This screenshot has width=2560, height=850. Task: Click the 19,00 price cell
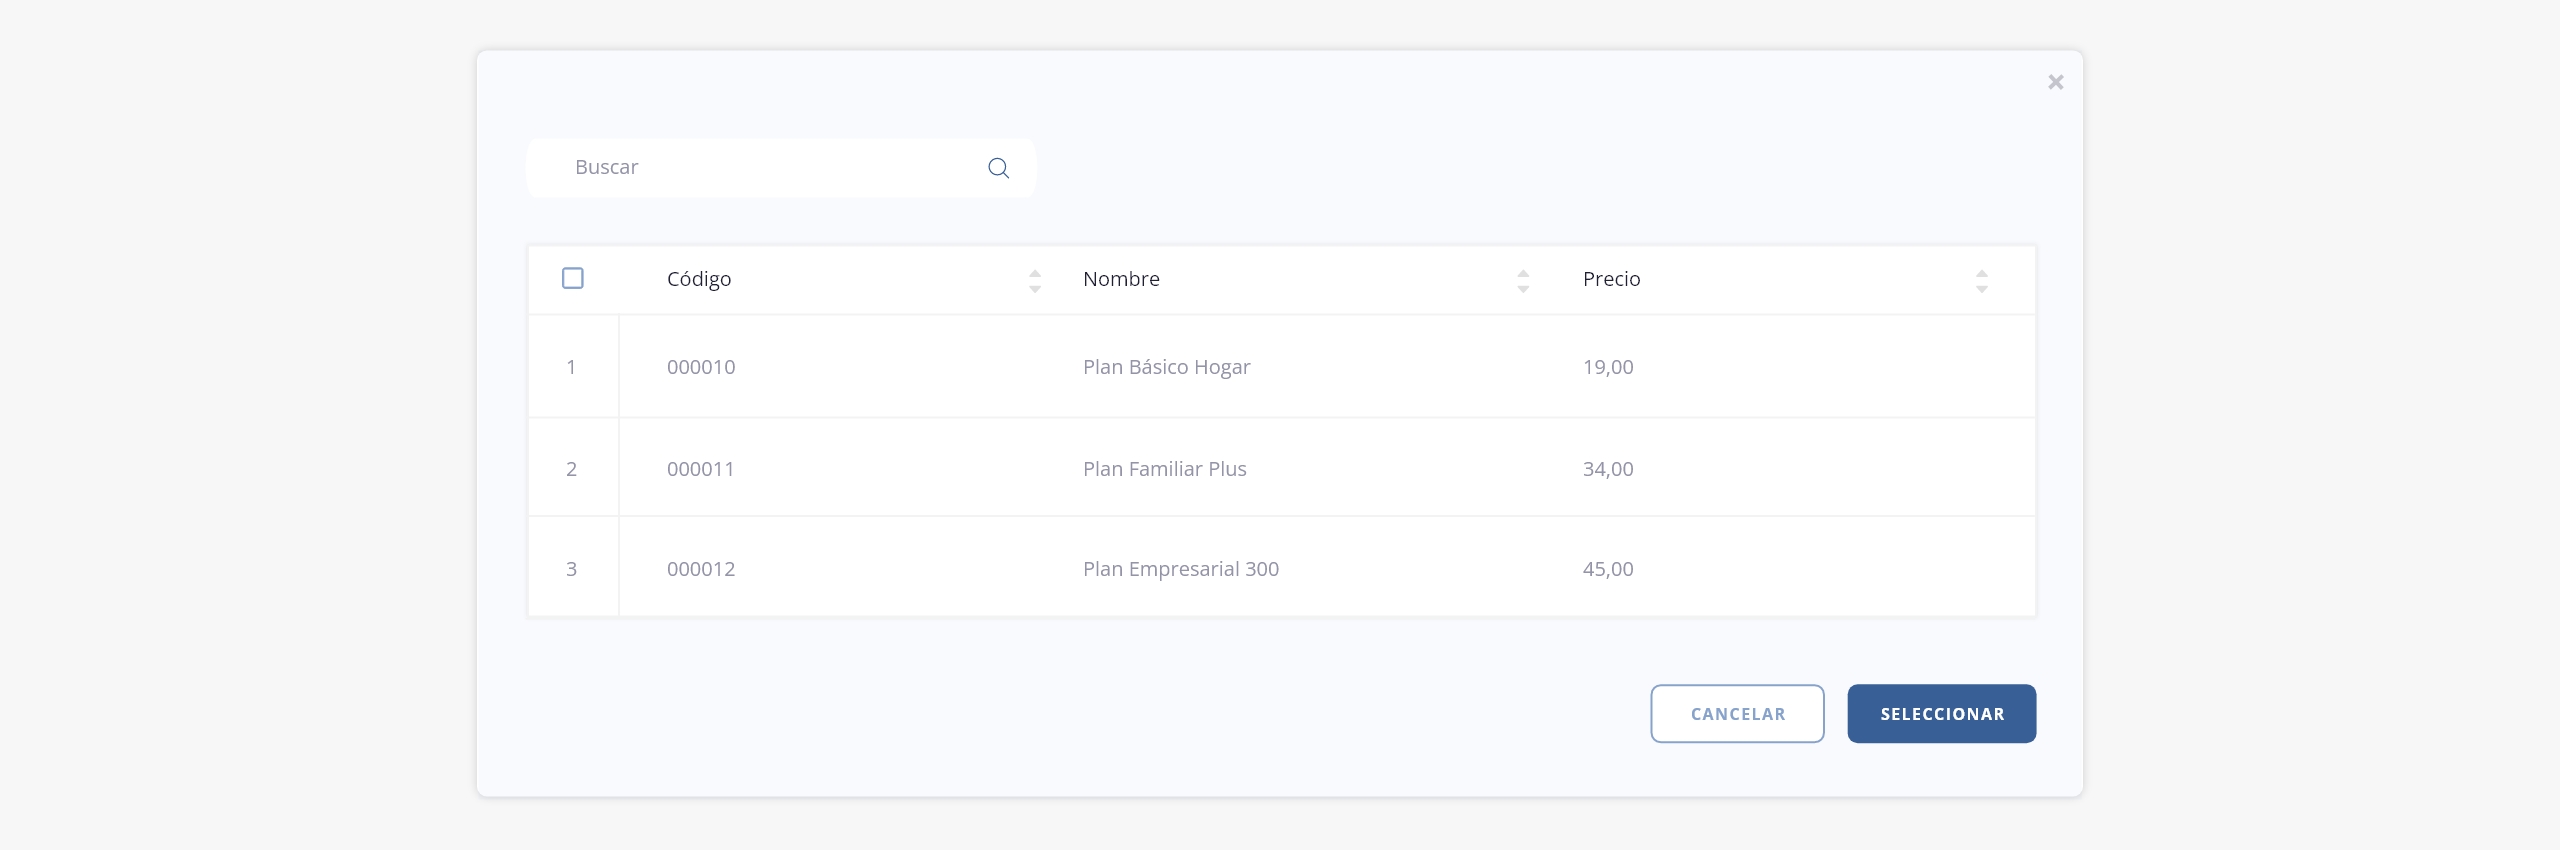(1608, 367)
